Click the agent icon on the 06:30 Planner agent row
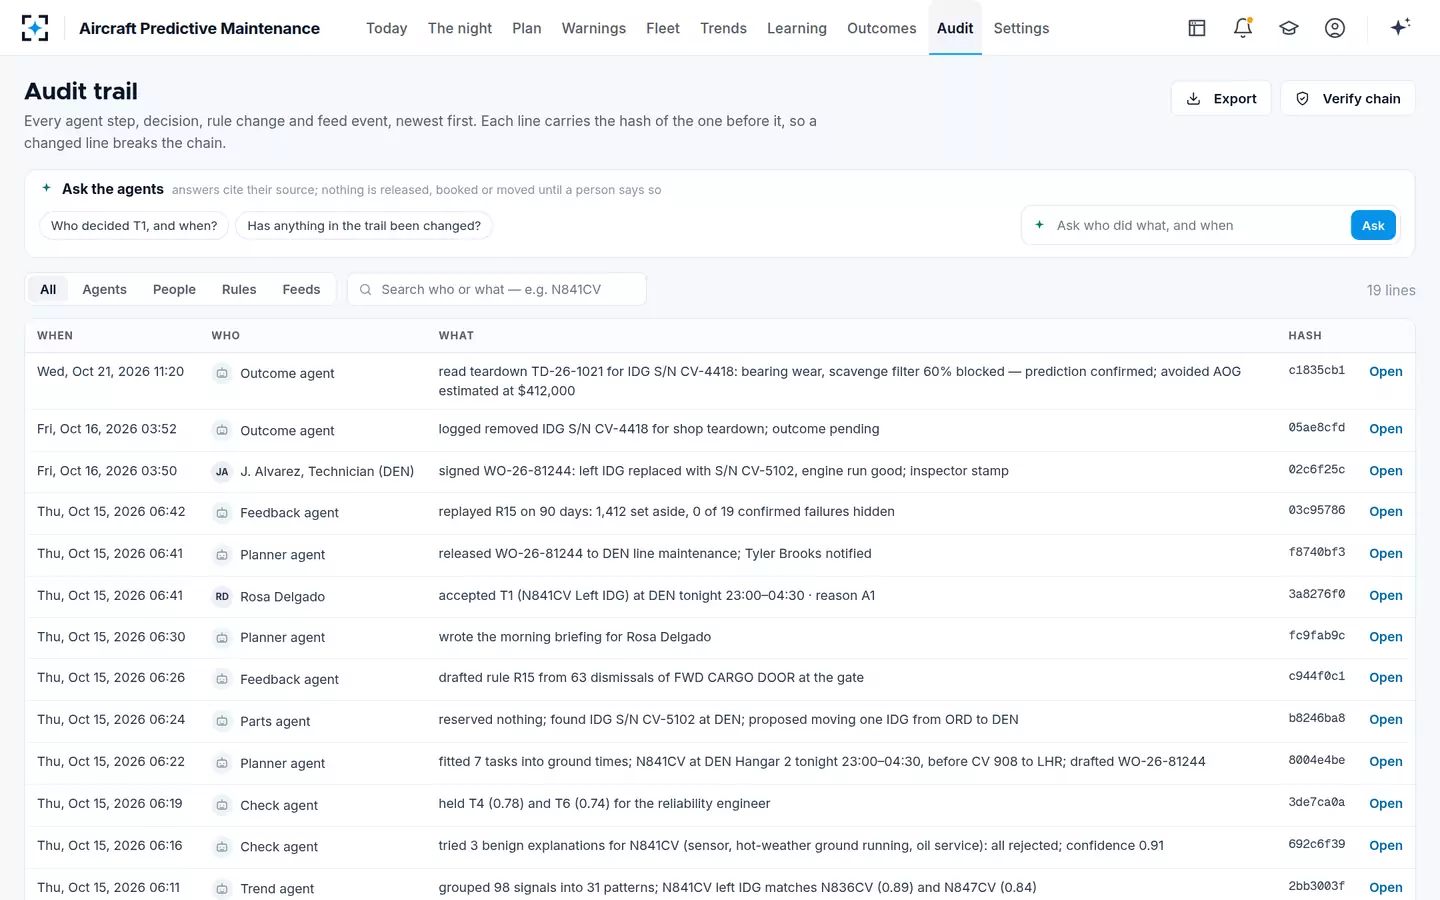Image resolution: width=1440 pixels, height=900 pixels. coord(222,637)
